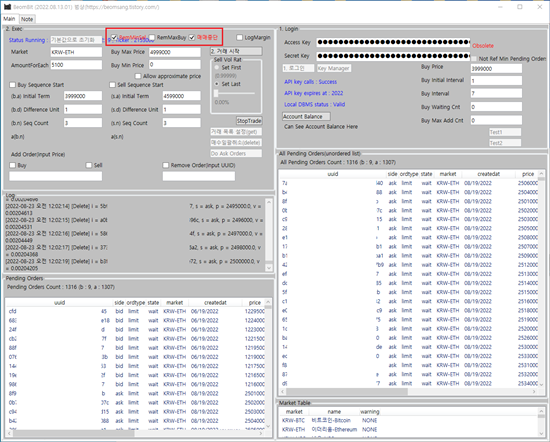Click the warning column header in Market Table
This screenshot has height=442, width=550.
(x=370, y=411)
